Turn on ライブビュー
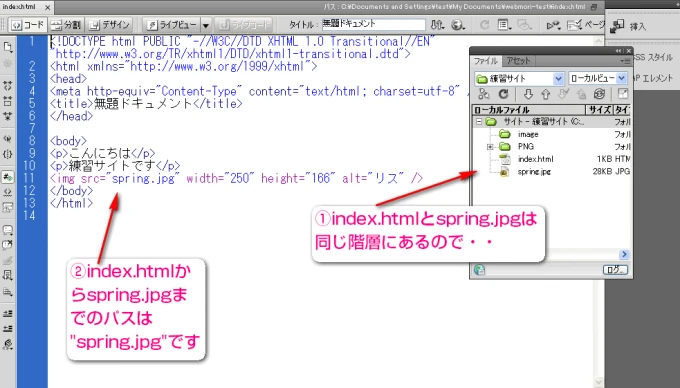The height and width of the screenshot is (388, 680). tap(172, 25)
